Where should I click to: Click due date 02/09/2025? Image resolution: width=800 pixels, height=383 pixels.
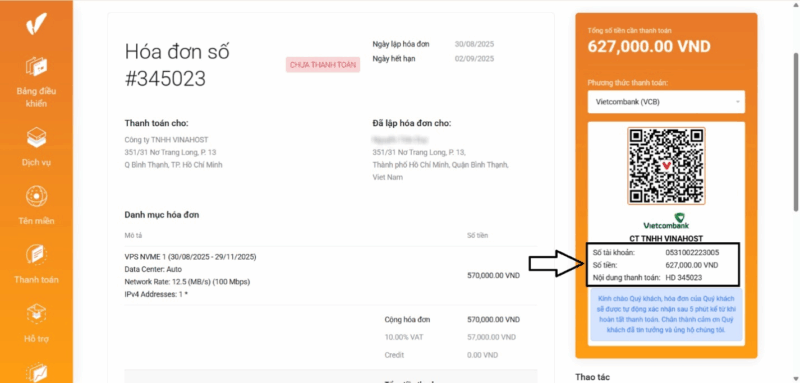click(x=474, y=59)
